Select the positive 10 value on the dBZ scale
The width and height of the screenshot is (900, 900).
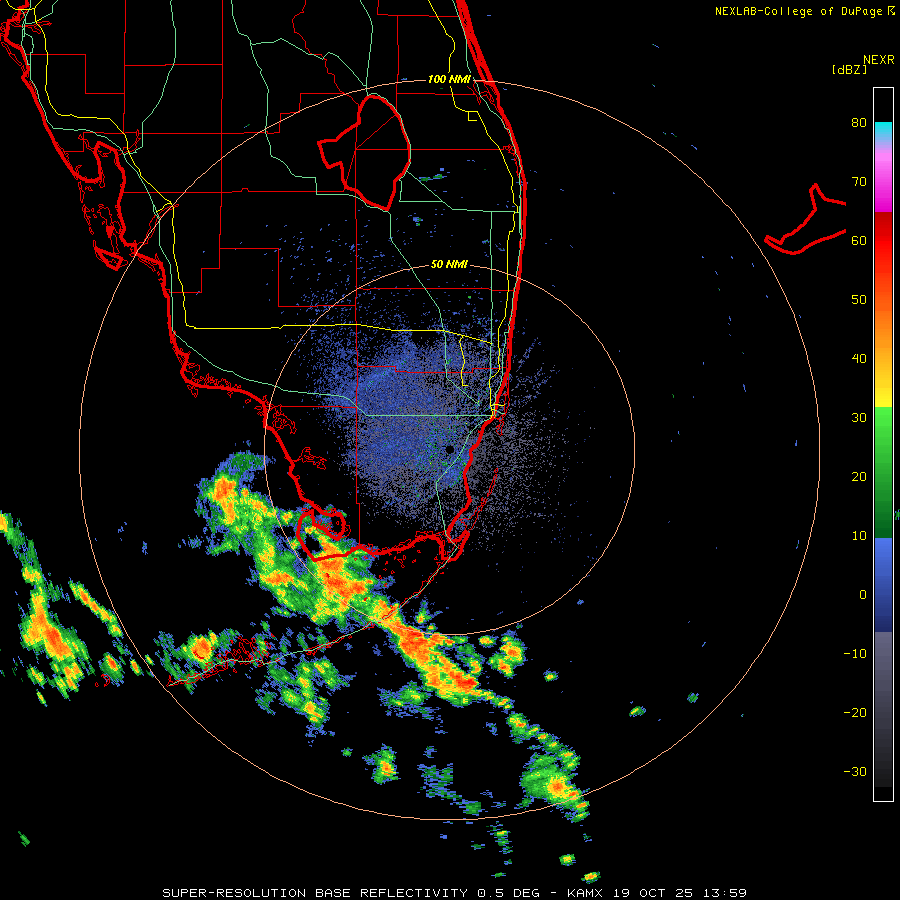click(859, 536)
